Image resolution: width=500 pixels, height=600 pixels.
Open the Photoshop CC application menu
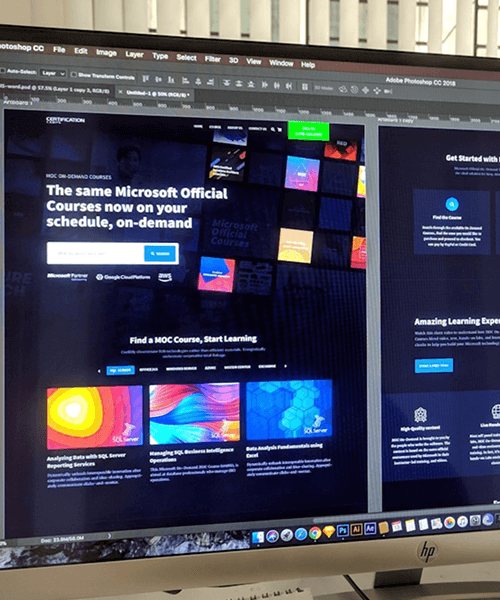pos(22,47)
